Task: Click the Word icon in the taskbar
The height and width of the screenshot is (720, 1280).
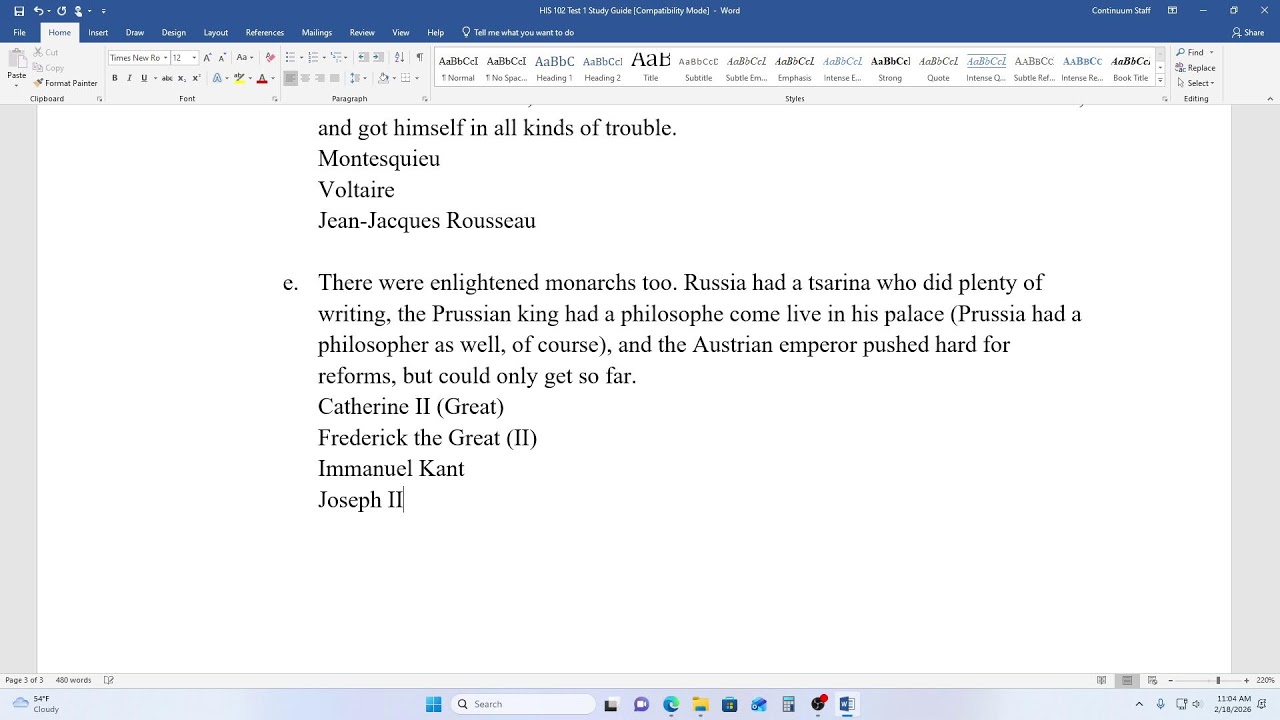Action: pyautogui.click(x=847, y=704)
